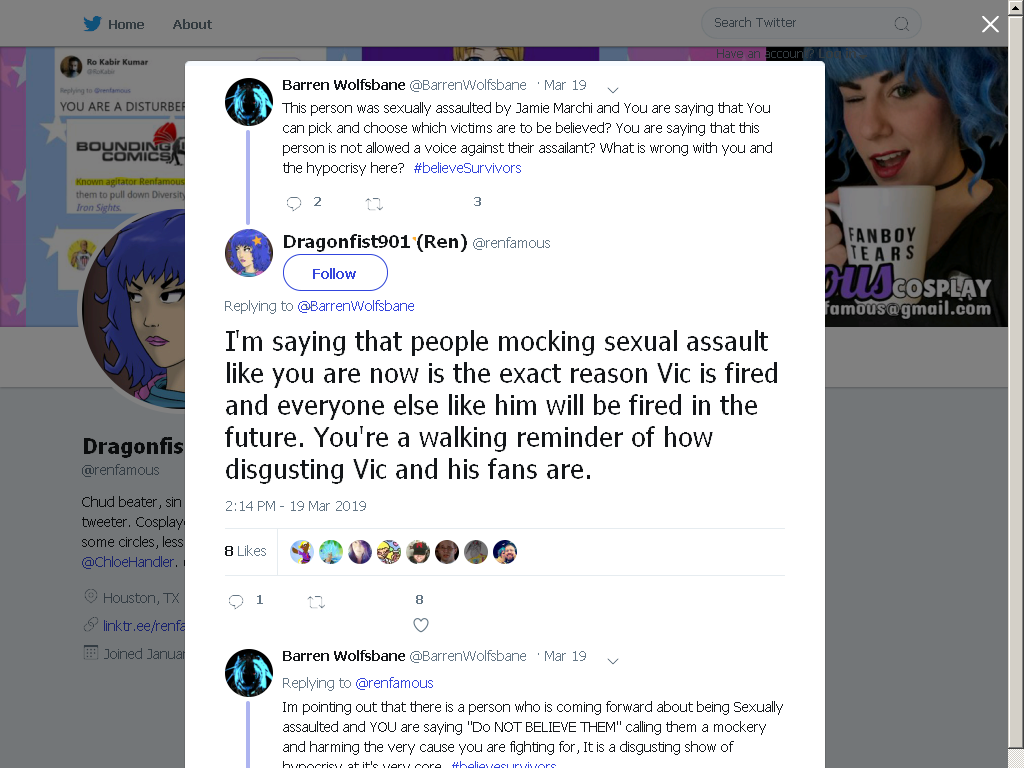
Task: Click the Twitter bird Home icon
Action: [x=92, y=24]
